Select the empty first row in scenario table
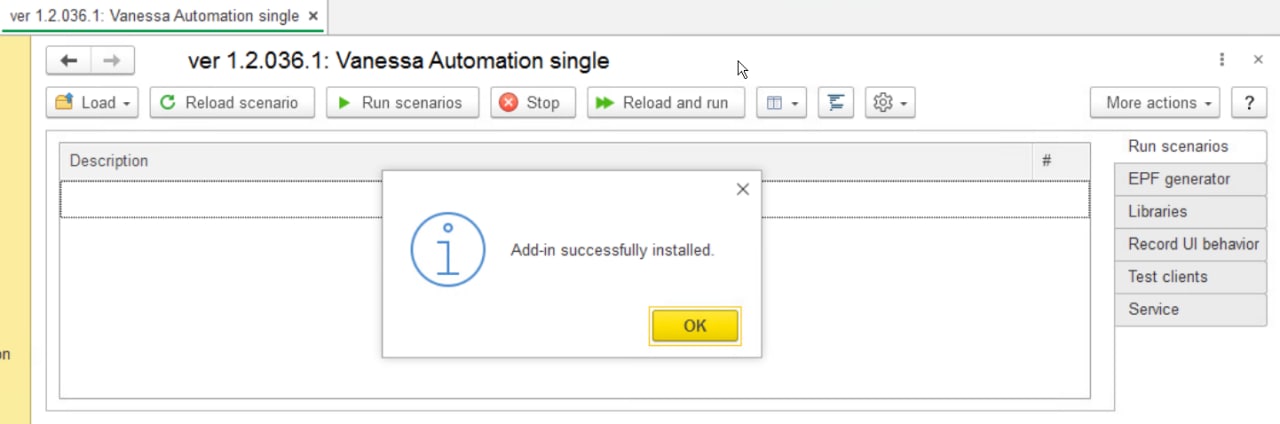 [575, 199]
